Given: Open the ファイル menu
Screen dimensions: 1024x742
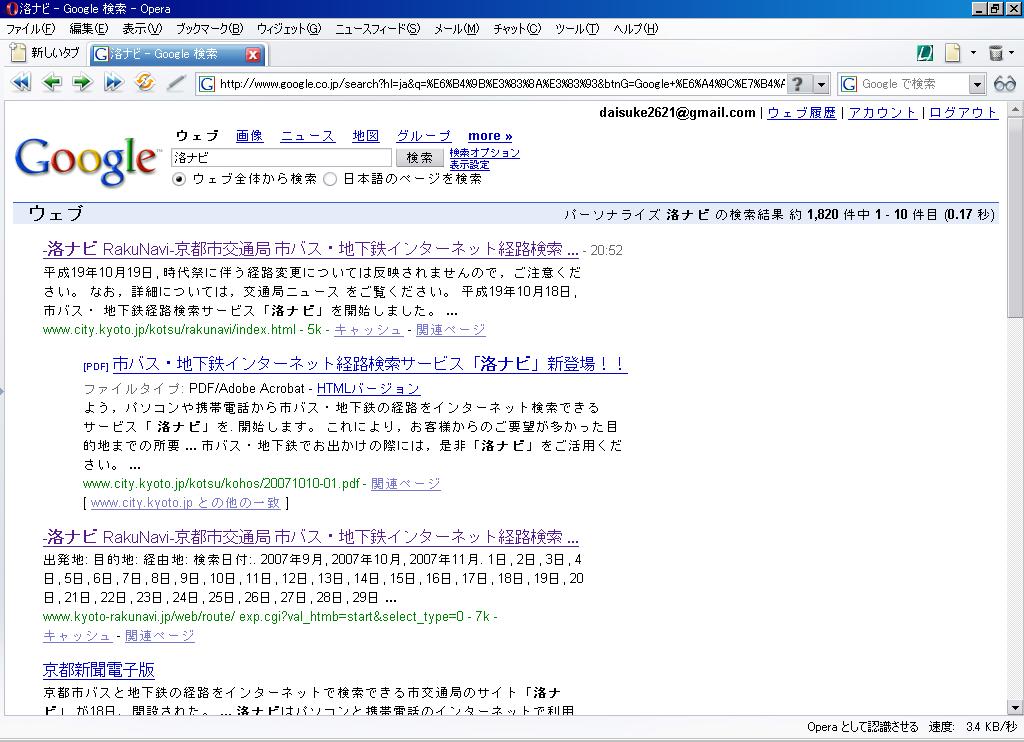Looking at the screenshot, I should click(31, 29).
